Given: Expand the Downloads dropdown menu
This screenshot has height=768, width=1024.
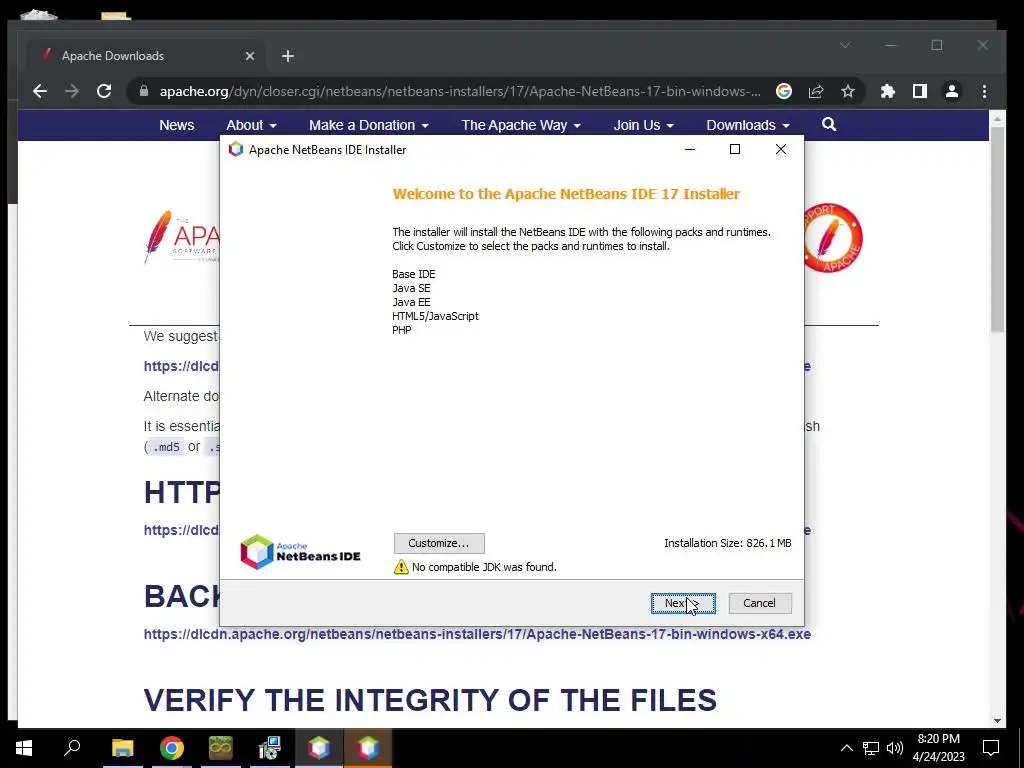Looking at the screenshot, I should pos(748,125).
